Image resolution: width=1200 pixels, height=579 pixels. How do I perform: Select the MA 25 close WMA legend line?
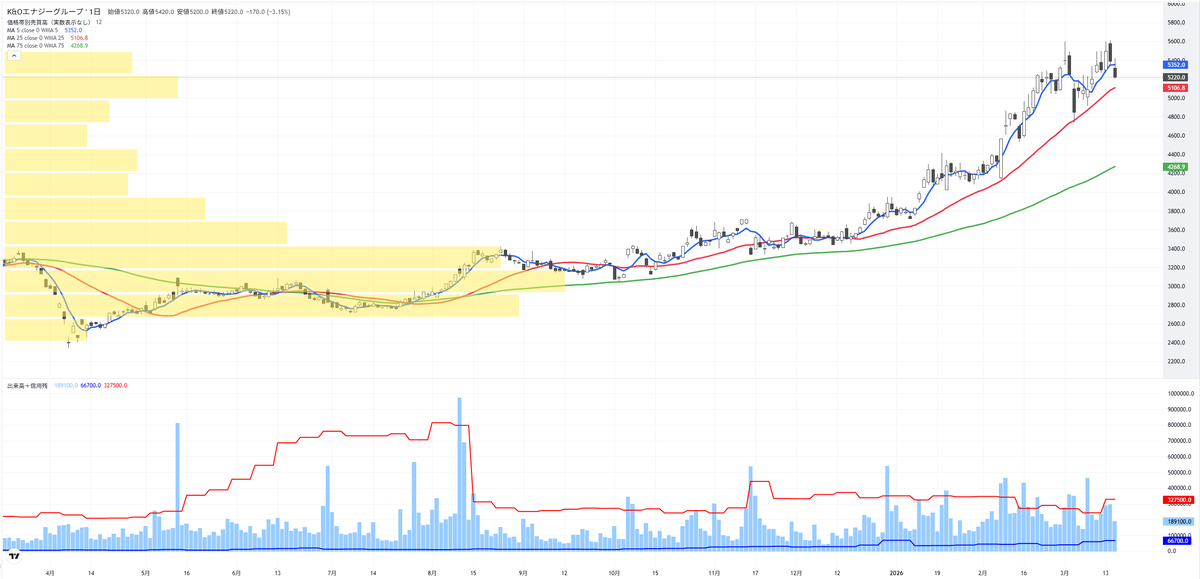(36, 38)
